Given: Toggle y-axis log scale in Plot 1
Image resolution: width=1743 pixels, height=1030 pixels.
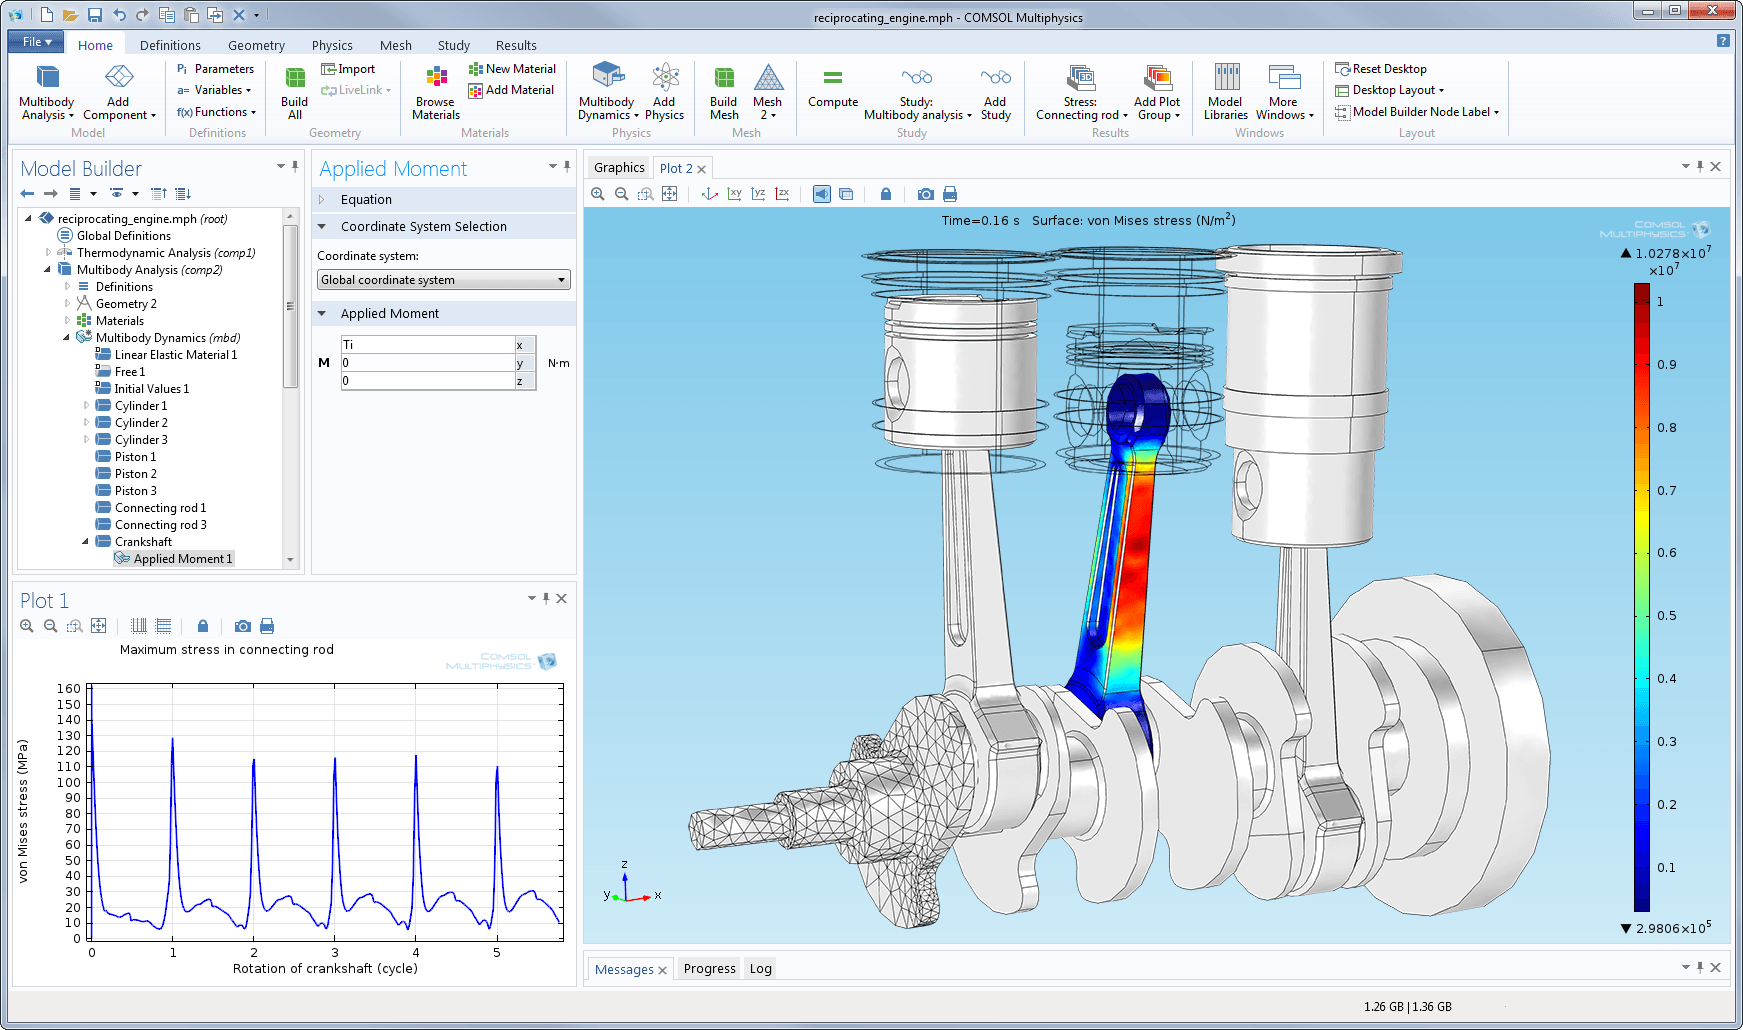Looking at the screenshot, I should click(163, 626).
